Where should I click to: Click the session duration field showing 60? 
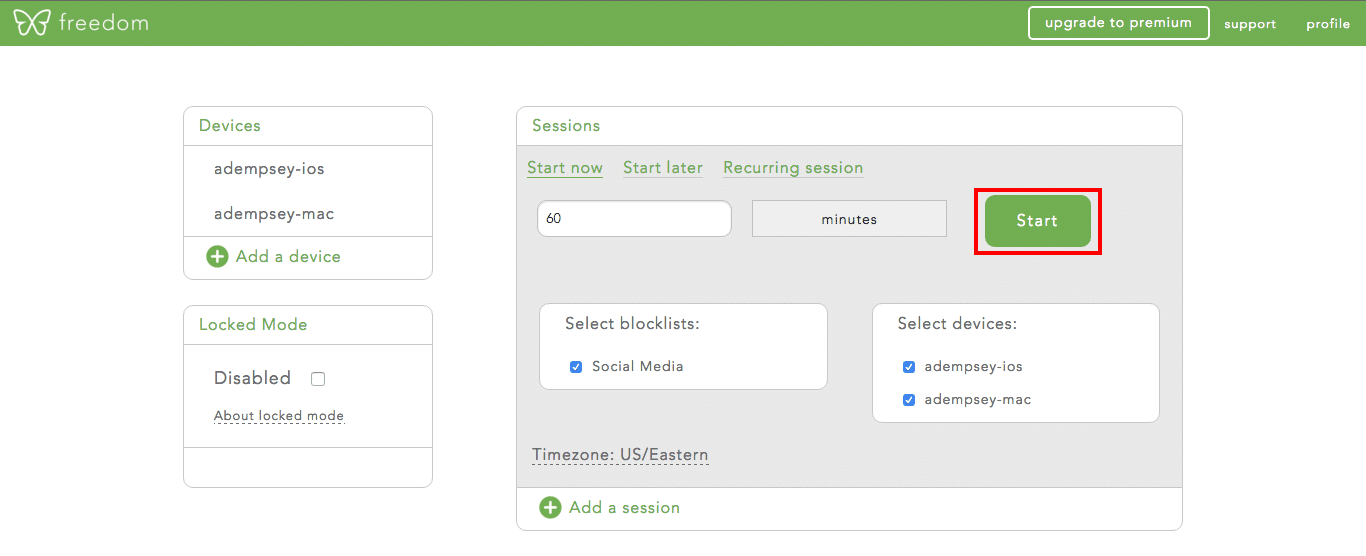coord(634,219)
